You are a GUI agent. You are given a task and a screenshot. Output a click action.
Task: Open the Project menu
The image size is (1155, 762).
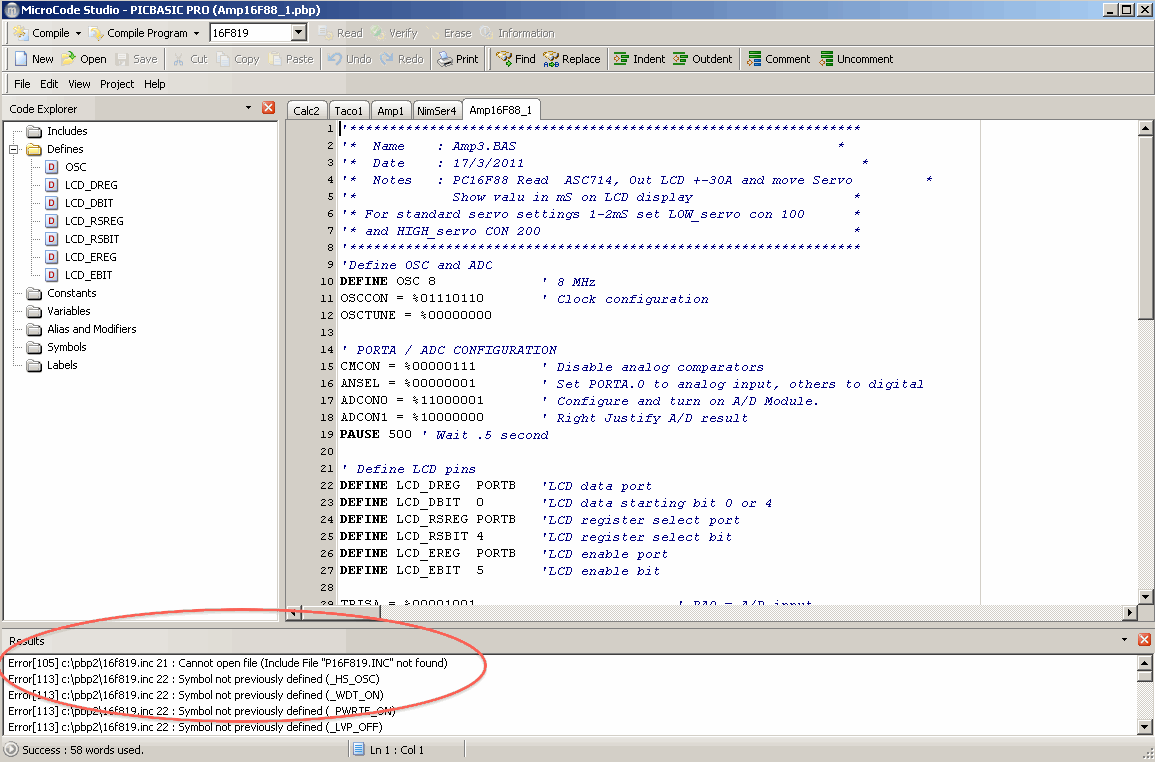[x=117, y=84]
